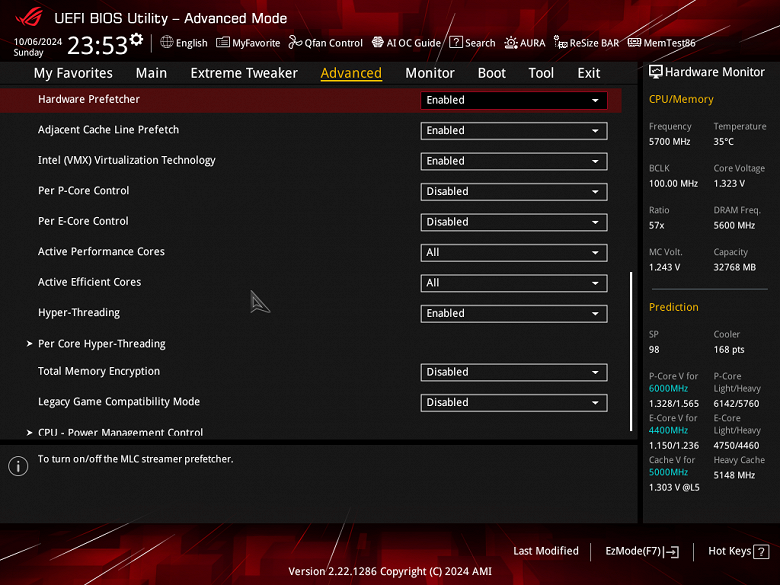This screenshot has width=780, height=585.
Task: Click Prediction section heading
Action: 674,307
